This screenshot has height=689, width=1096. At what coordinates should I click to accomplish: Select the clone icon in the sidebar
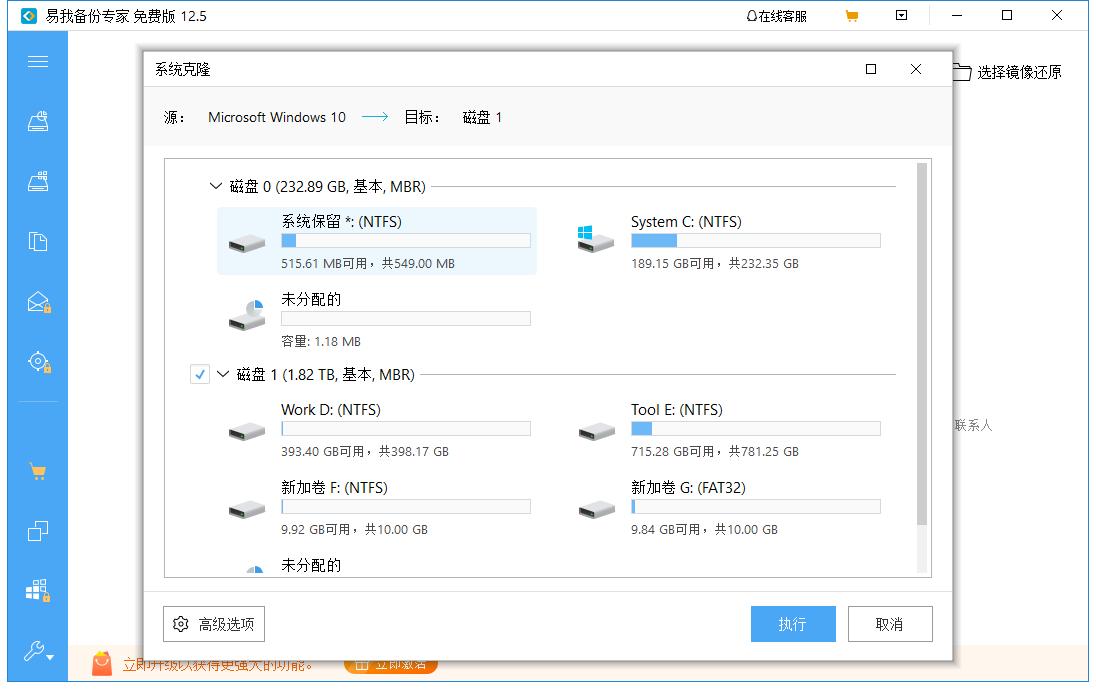tap(37, 531)
